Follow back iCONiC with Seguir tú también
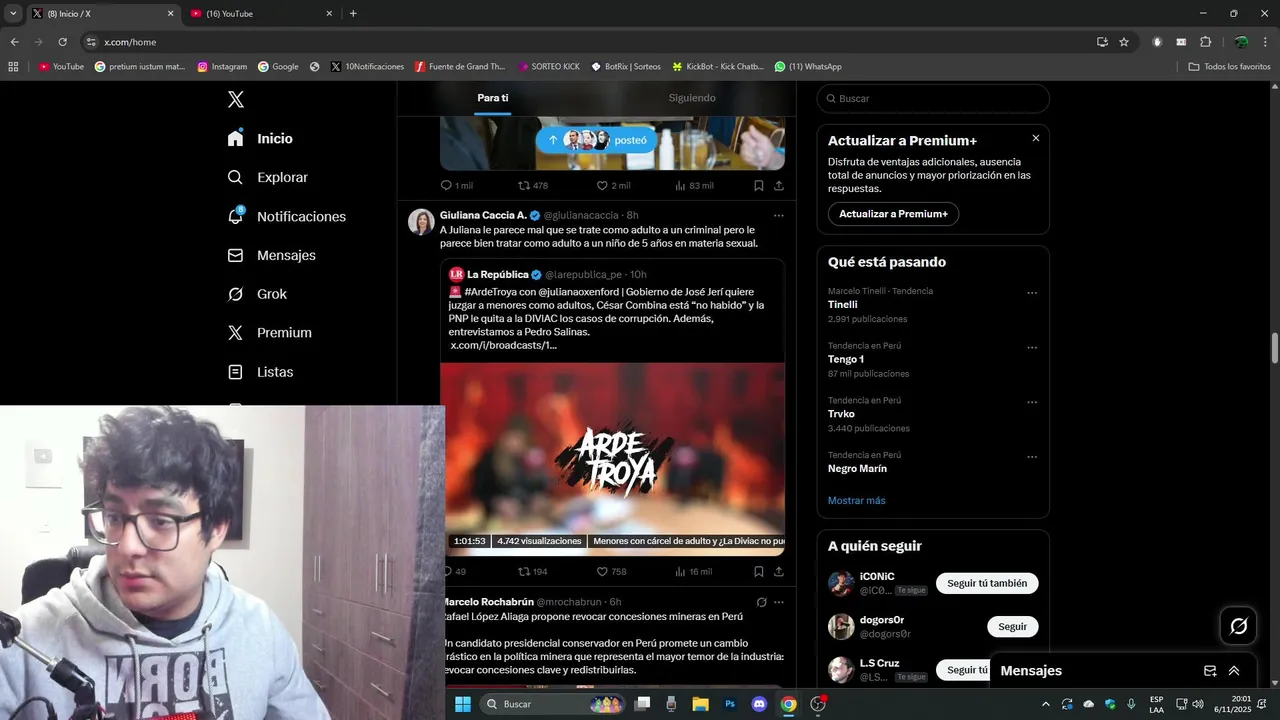1280x720 pixels. coord(987,583)
